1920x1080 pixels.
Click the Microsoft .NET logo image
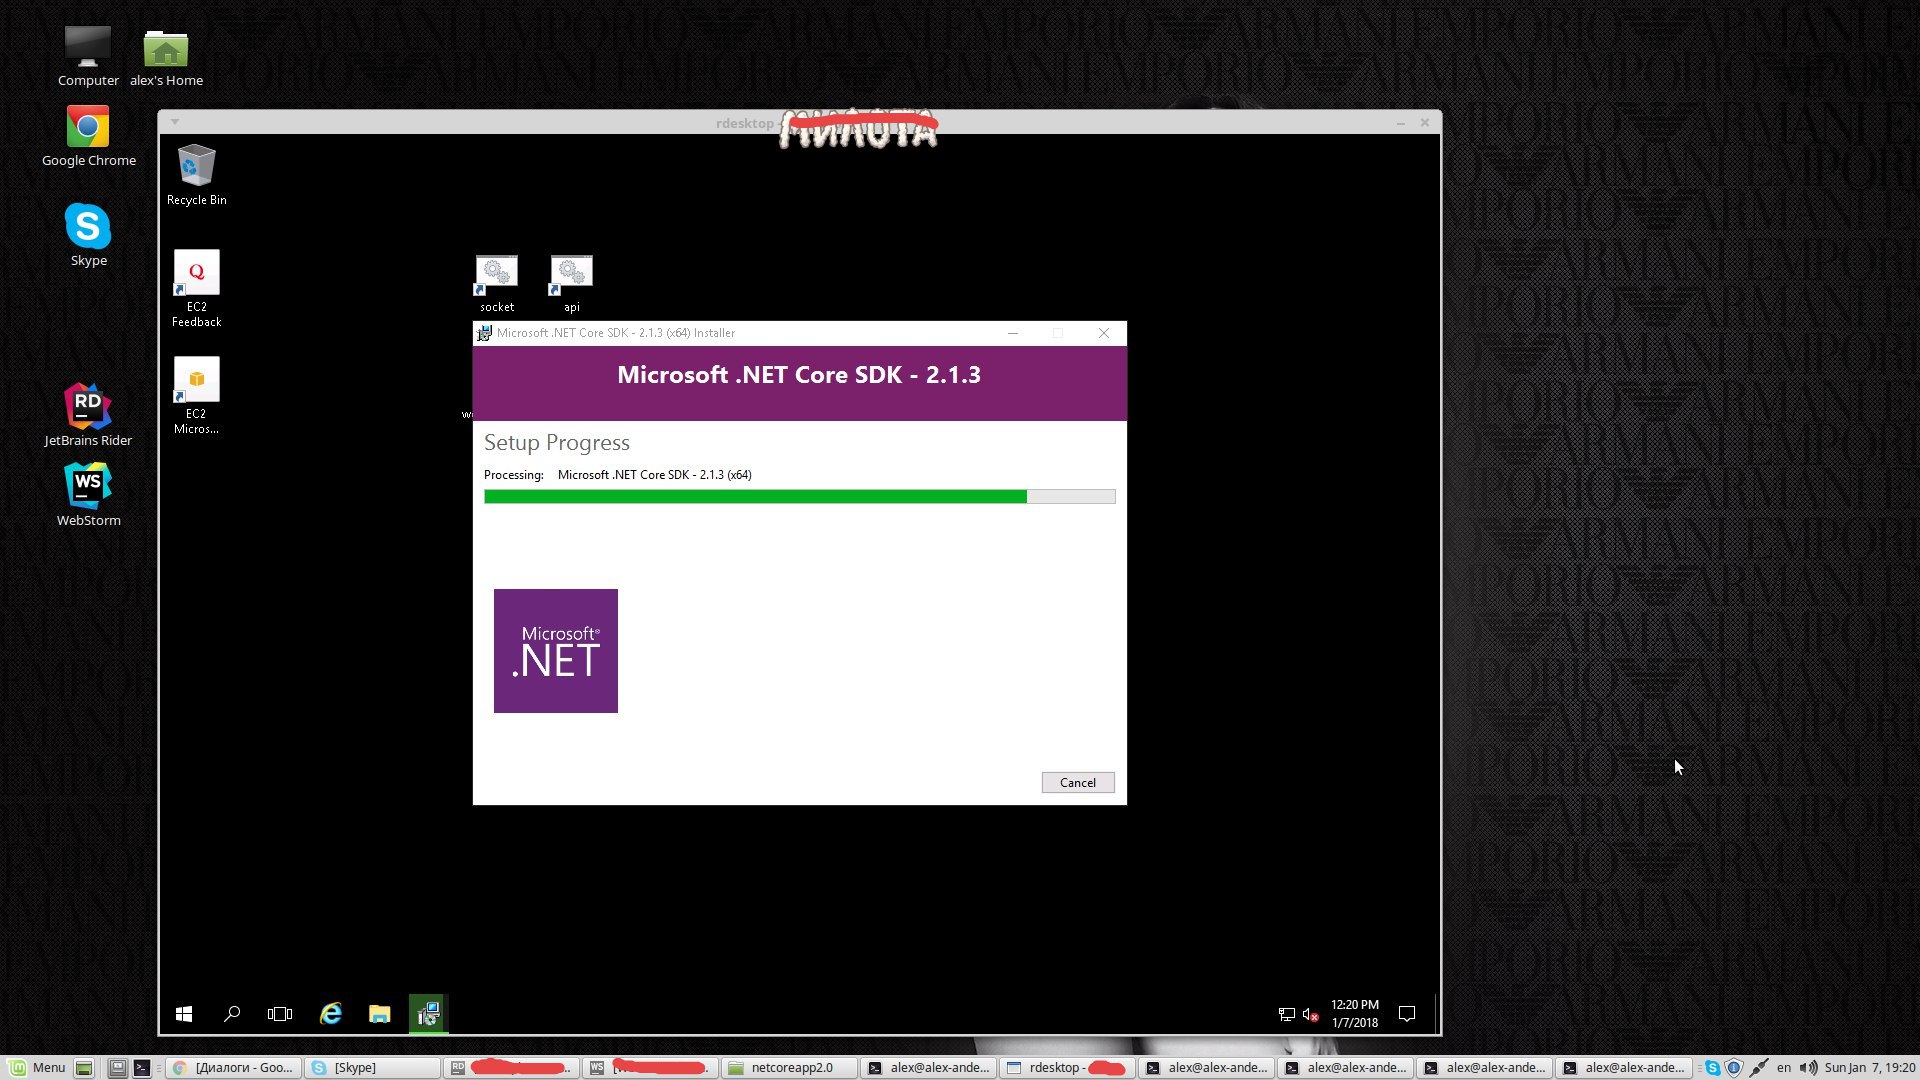[x=555, y=650]
